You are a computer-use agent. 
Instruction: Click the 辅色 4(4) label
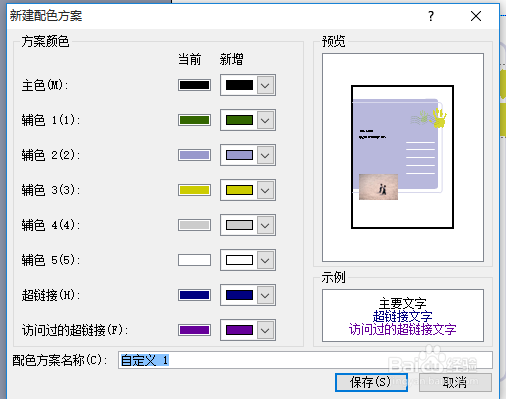pos(51,225)
